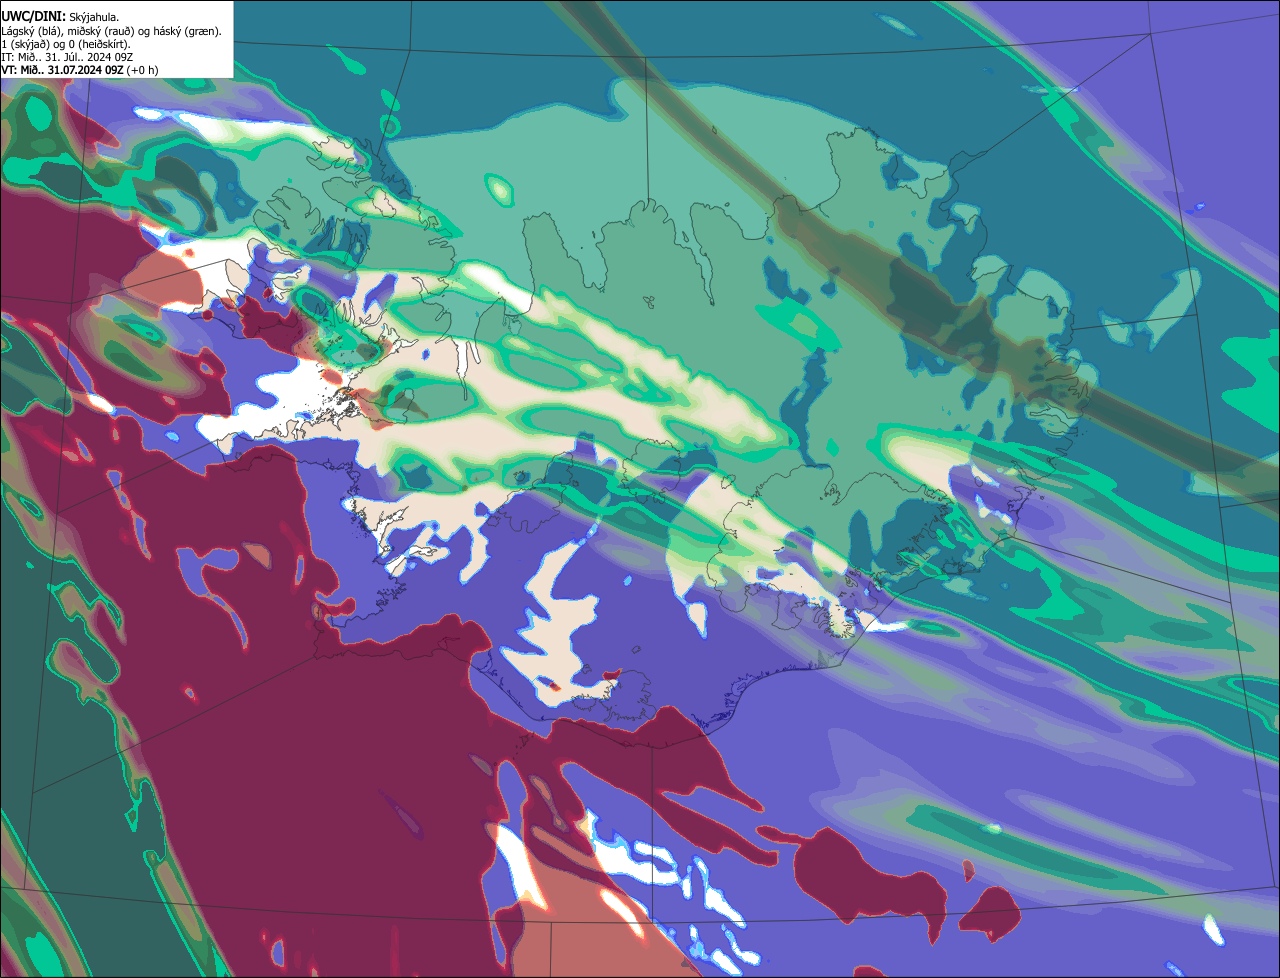Click the "VT: Mið.. 31.07.2024 09Z (+0 h)" line

[x=79, y=70]
